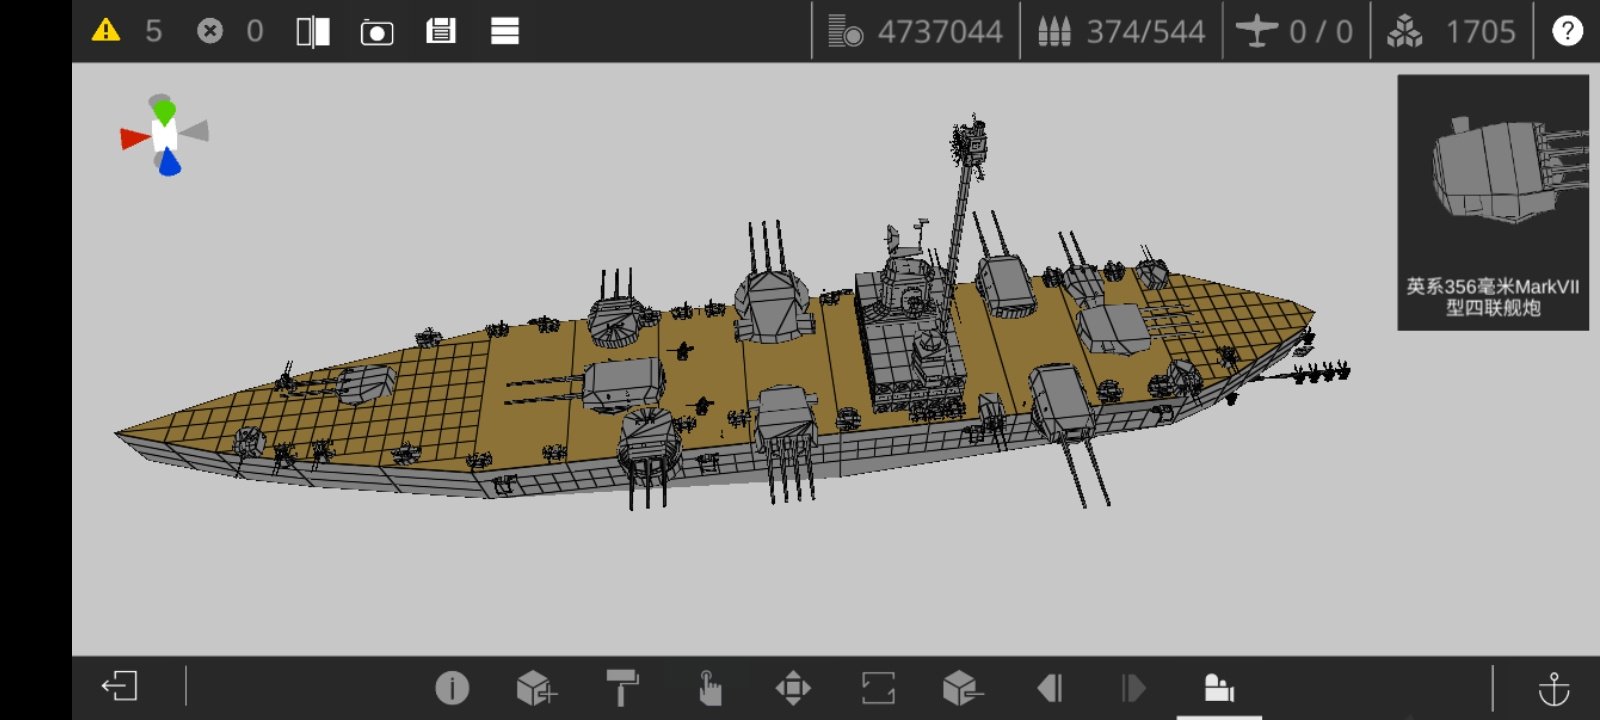Image resolution: width=1600 pixels, height=720 pixels.
Task: Select the 英系356毫米MarkVII four-barrel turret thumbnail
Action: coord(1493,202)
